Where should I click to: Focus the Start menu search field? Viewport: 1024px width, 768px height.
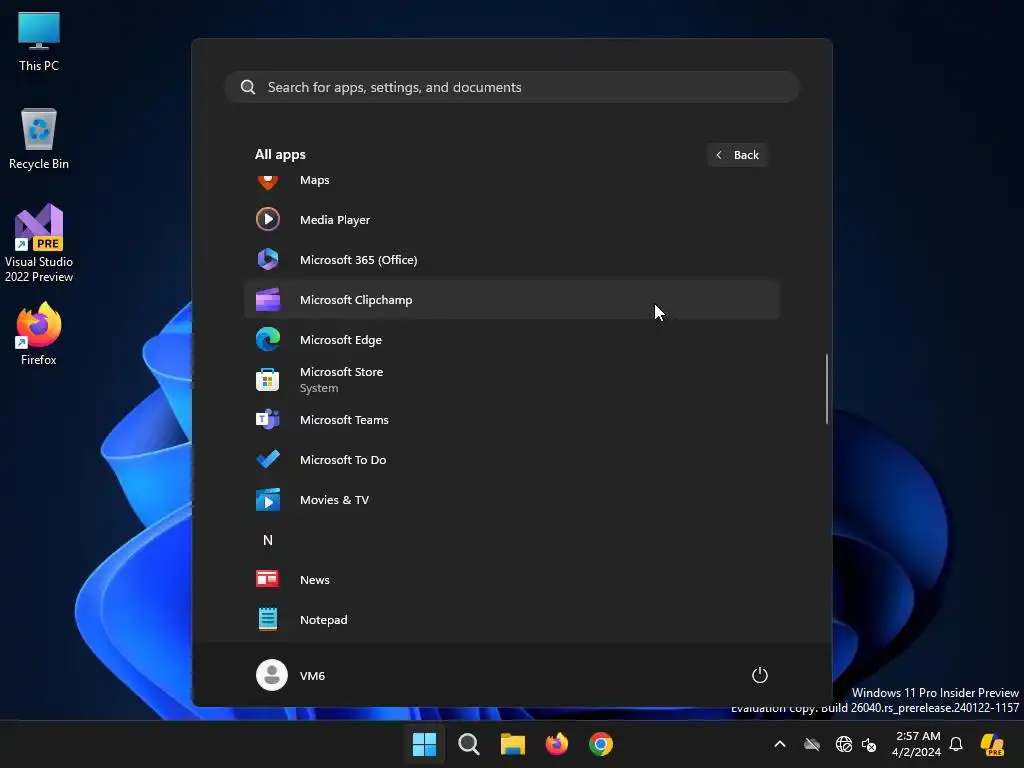pos(512,87)
